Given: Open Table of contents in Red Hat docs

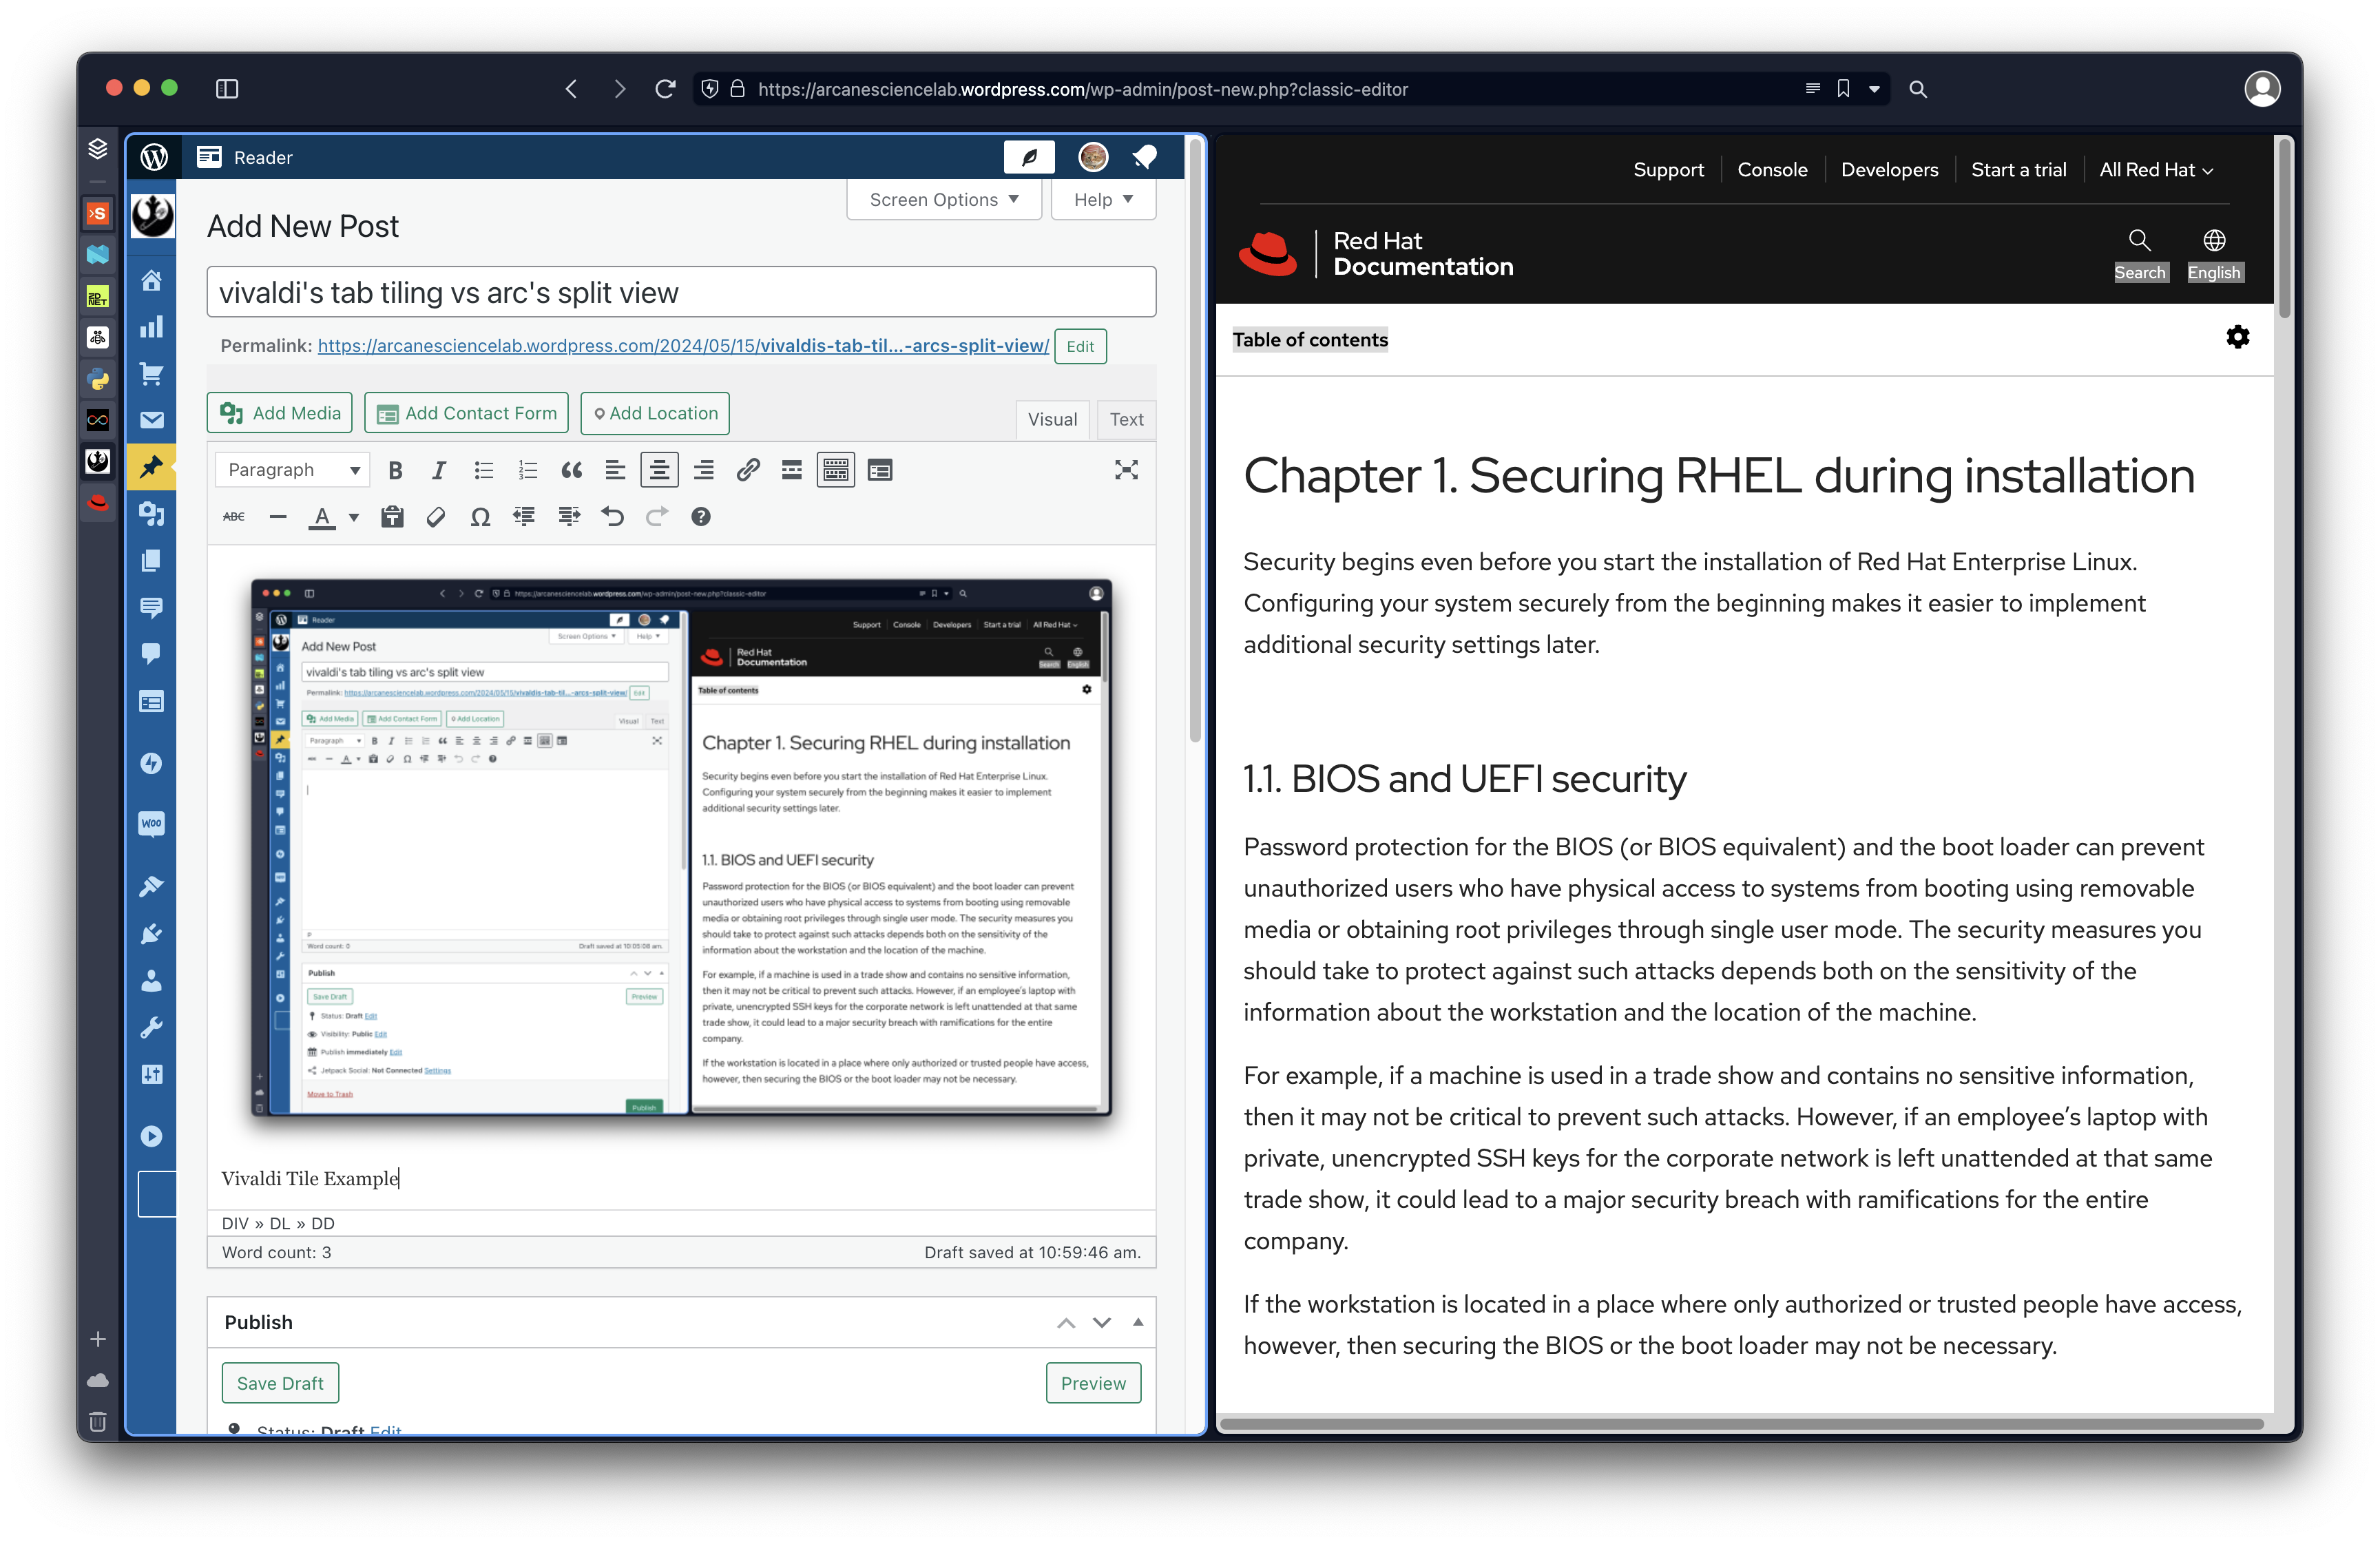Looking at the screenshot, I should click(x=1310, y=340).
